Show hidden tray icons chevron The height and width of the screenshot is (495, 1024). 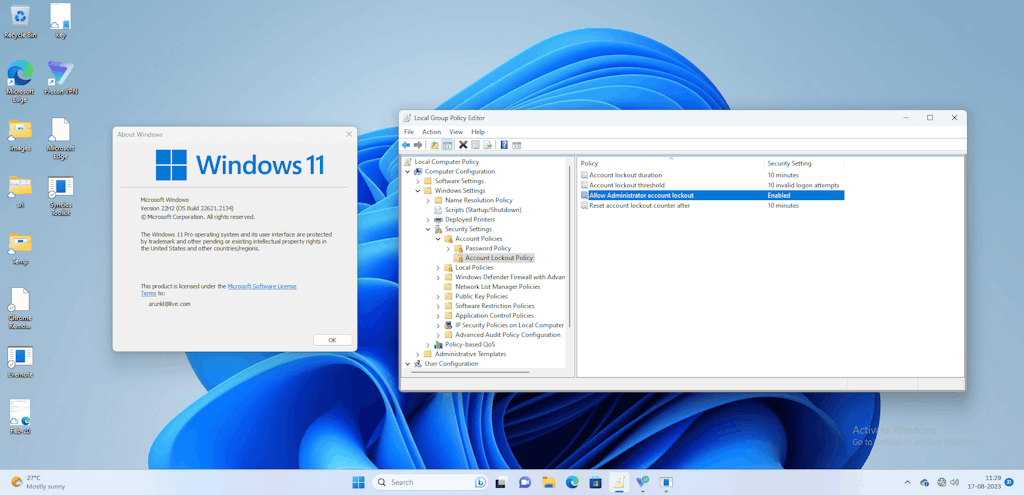click(x=907, y=483)
